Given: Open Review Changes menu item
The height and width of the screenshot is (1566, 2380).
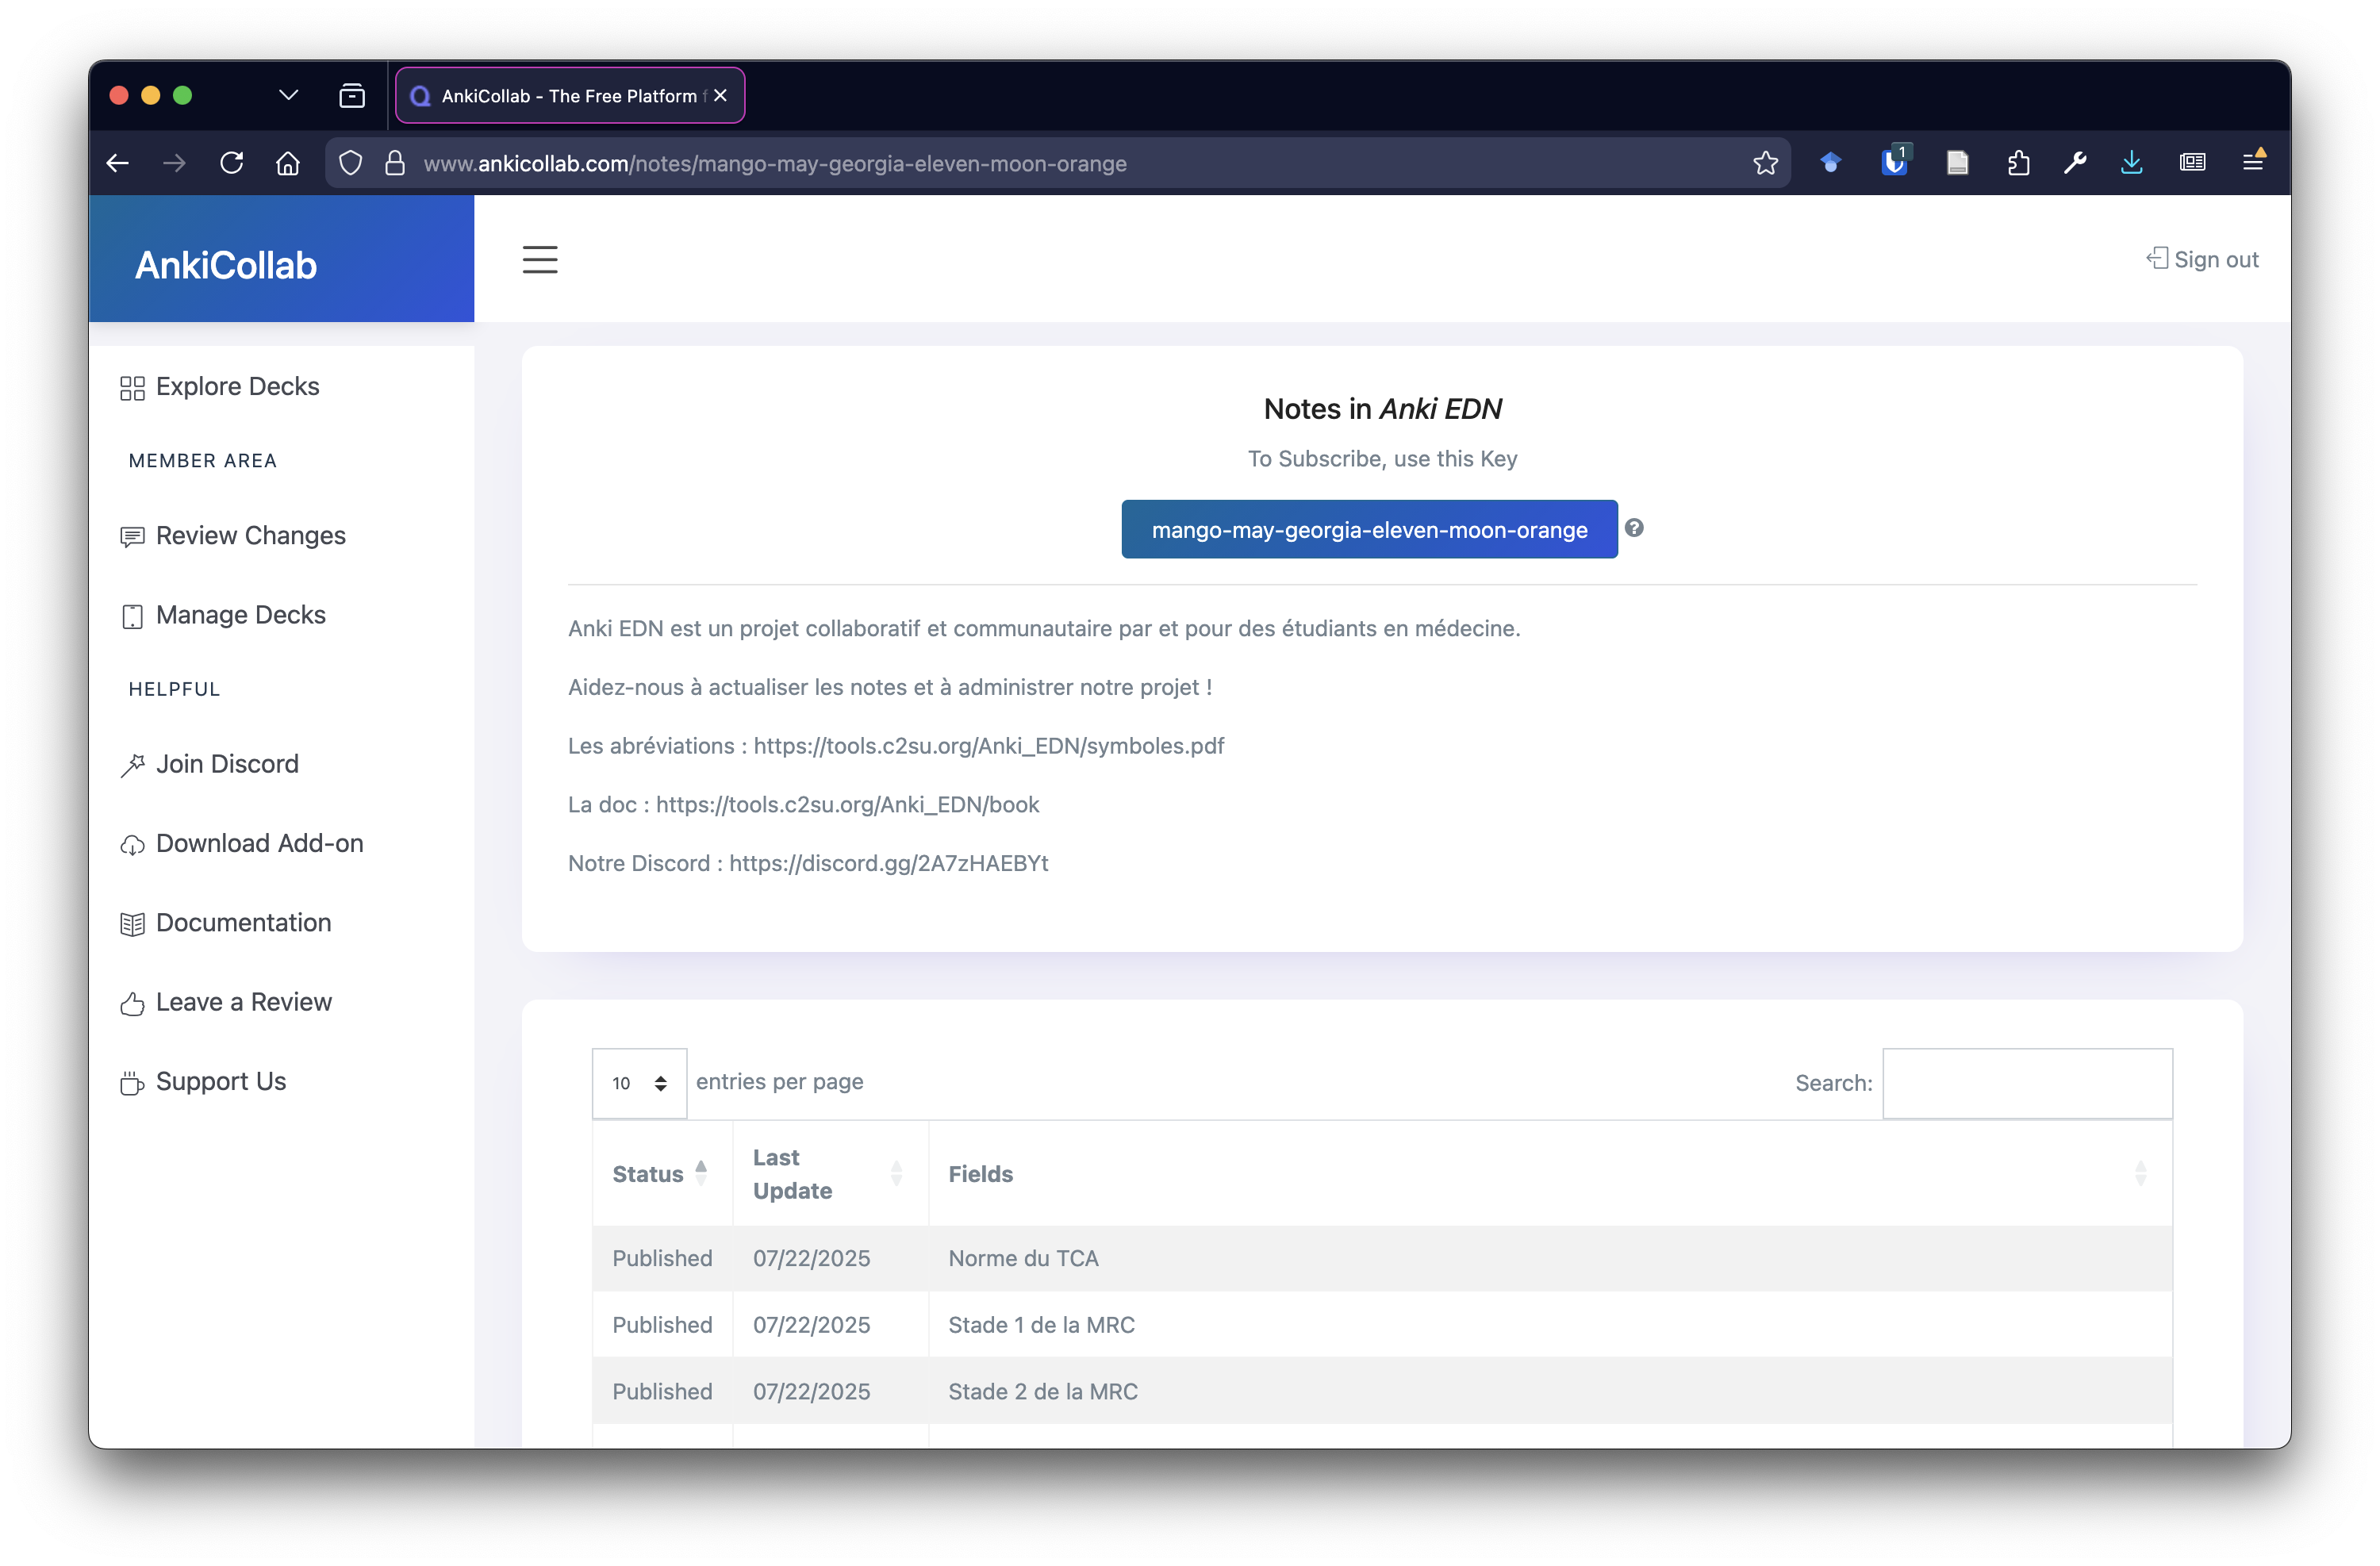Looking at the screenshot, I should pos(250,536).
